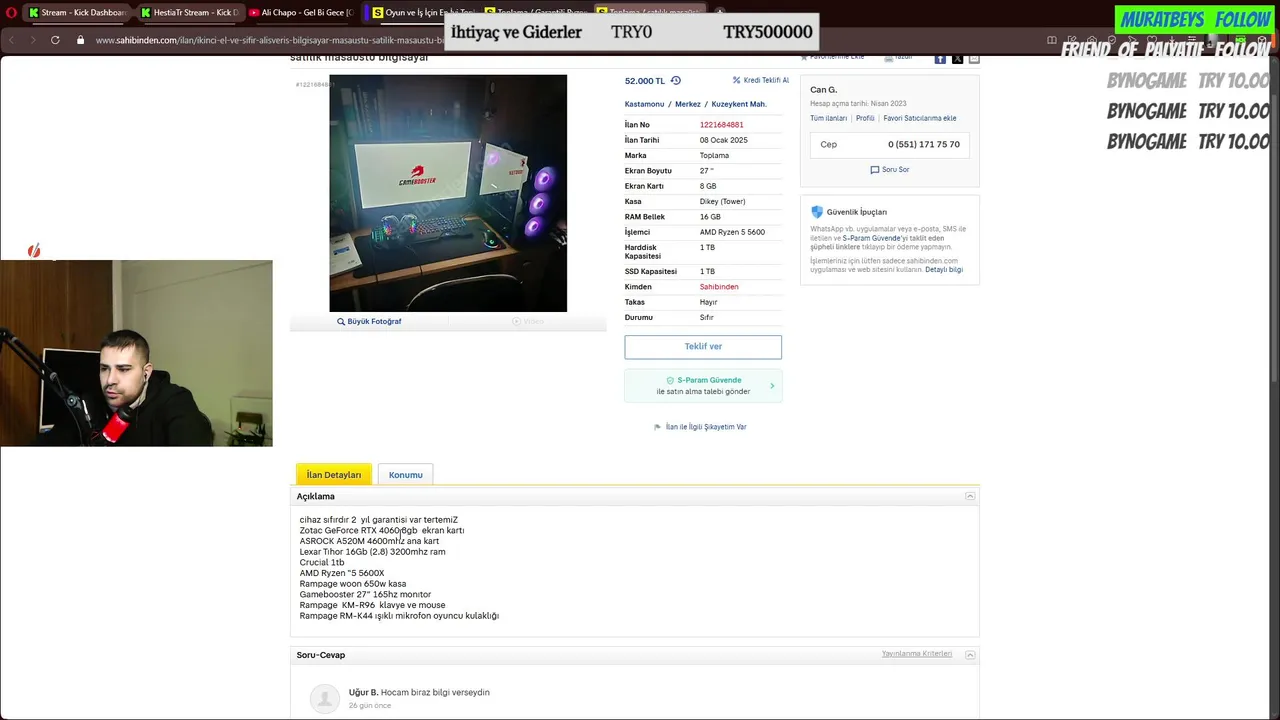This screenshot has height=720, width=1280.
Task: Open Tüm İlanları seller link
Action: tap(829, 119)
